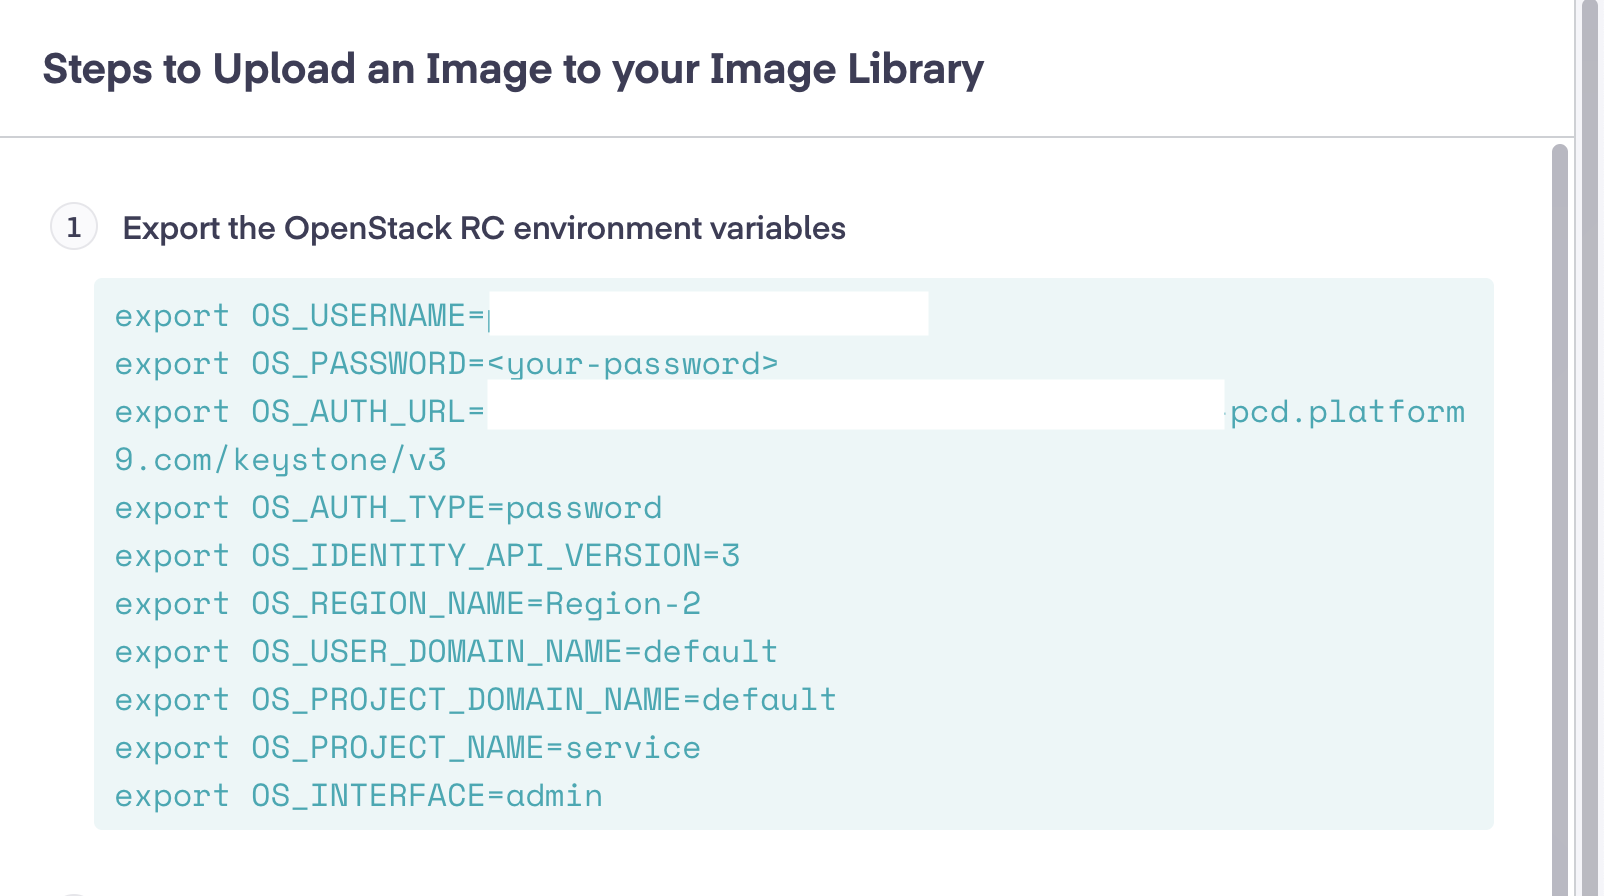Screen dimensions: 1604x896
Task: Click the 'Export the OpenStack RC environment variables' heading
Action: point(484,228)
